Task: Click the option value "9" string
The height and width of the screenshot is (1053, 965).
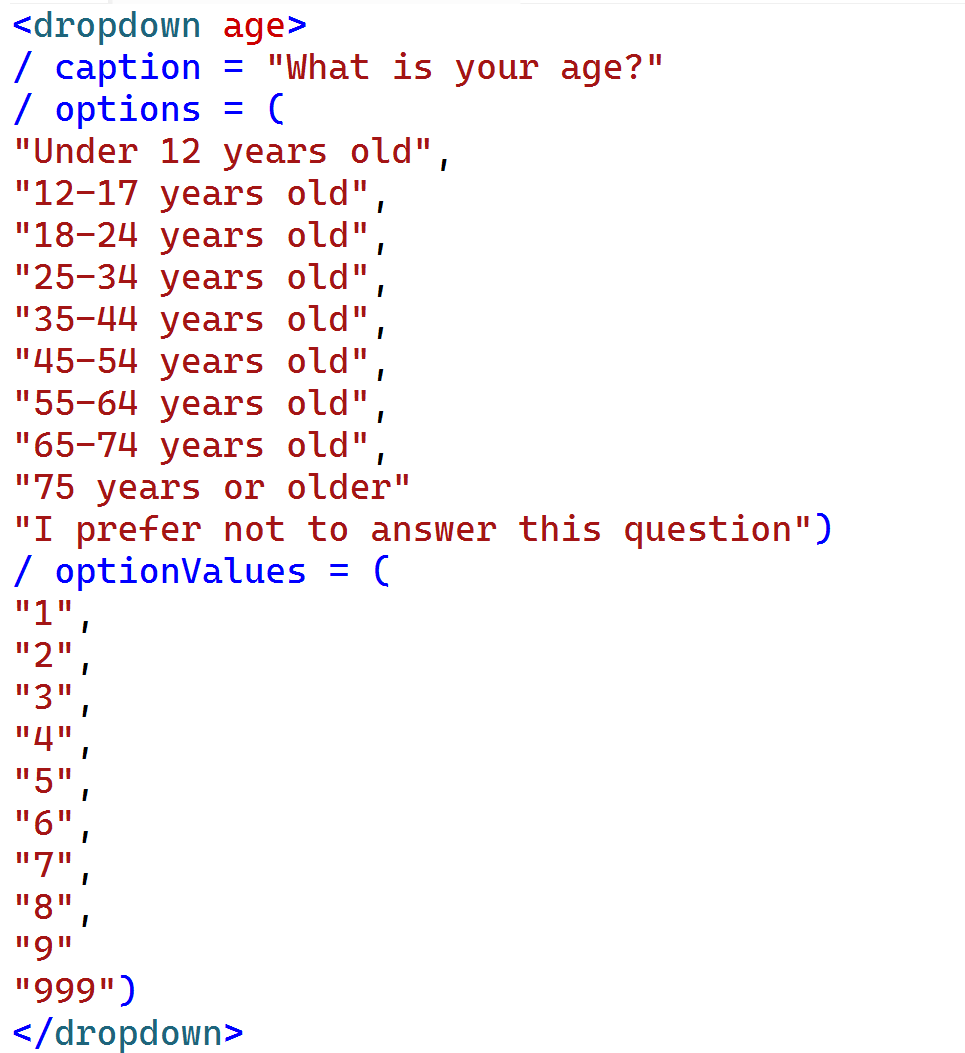Action: (x=44, y=948)
